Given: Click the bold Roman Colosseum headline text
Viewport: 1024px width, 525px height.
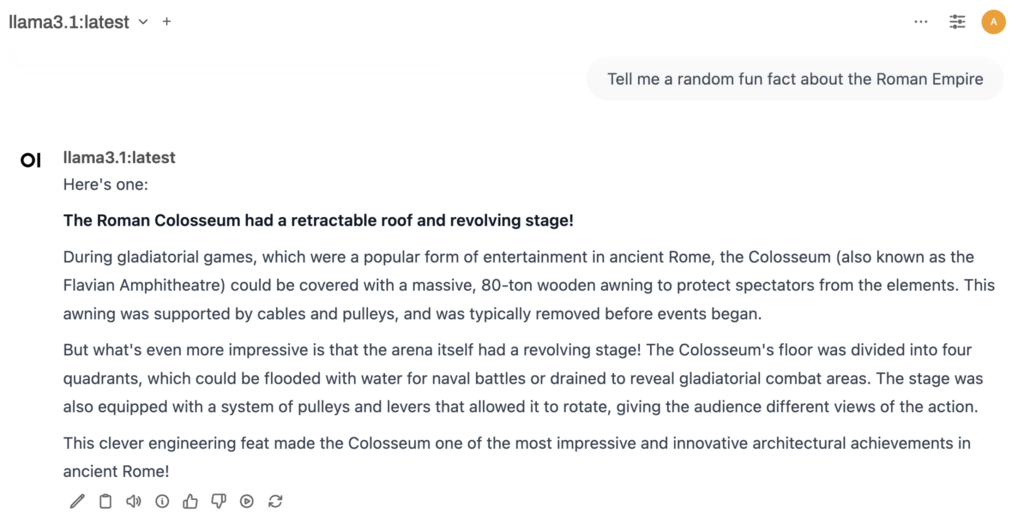Looking at the screenshot, I should [318, 220].
